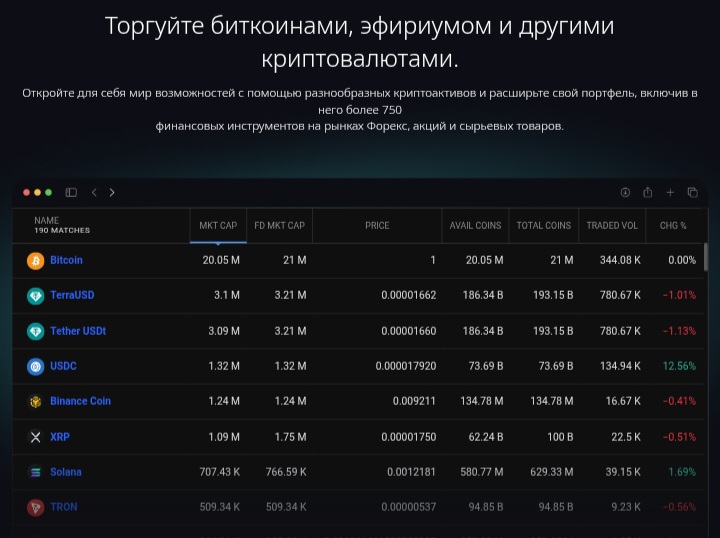
Task: Open the downloads icon in the toolbar
Action: 625,192
